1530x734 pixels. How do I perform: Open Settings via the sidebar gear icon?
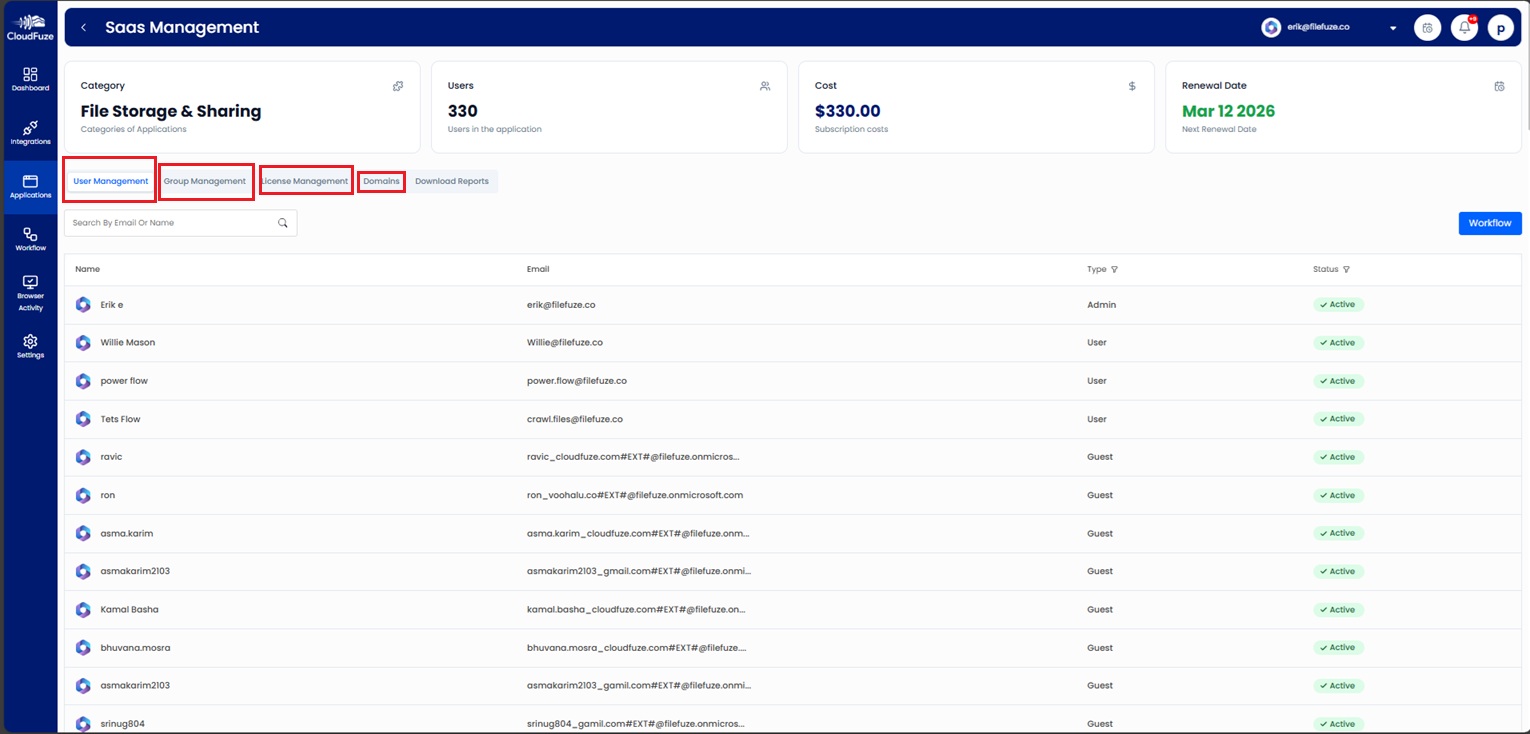click(30, 347)
